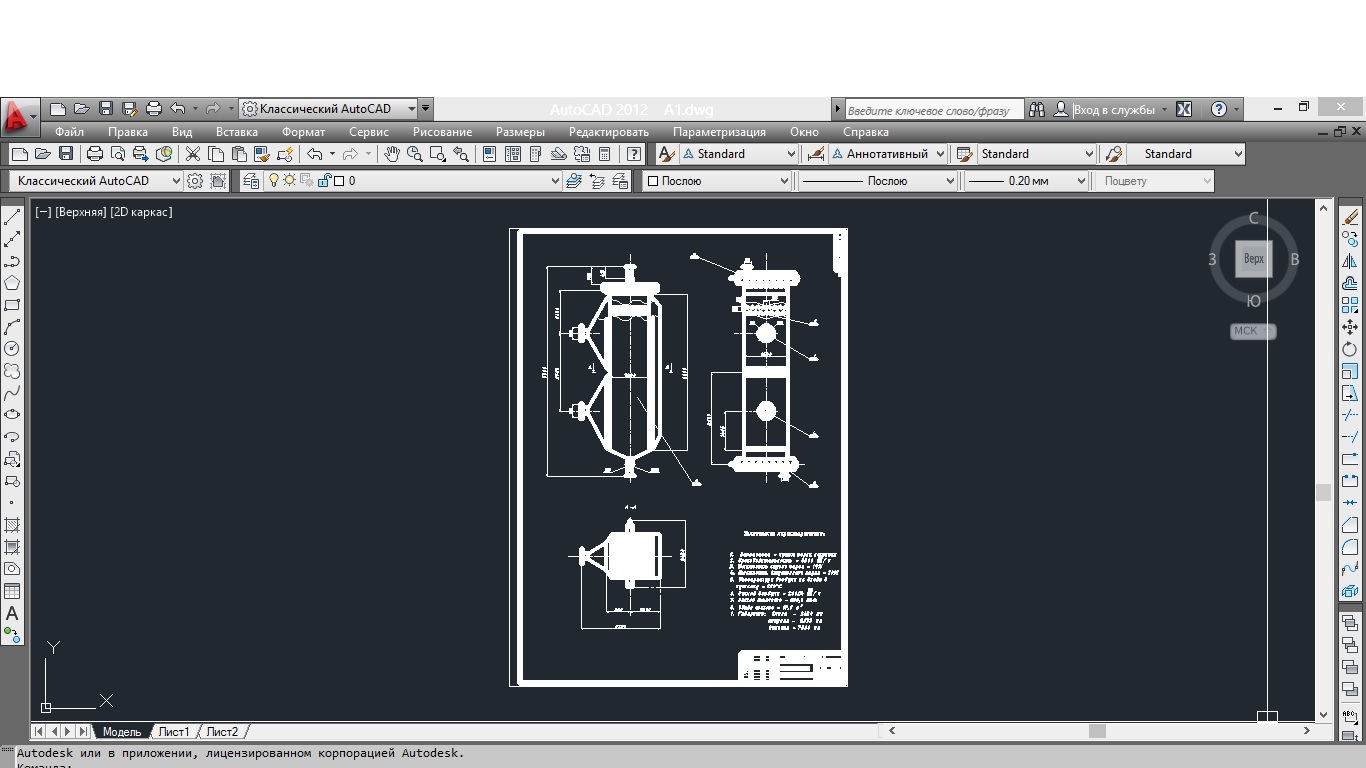This screenshot has width=1366, height=768.
Task: Click the Plot printer icon in standard toolbar
Action: click(95, 154)
